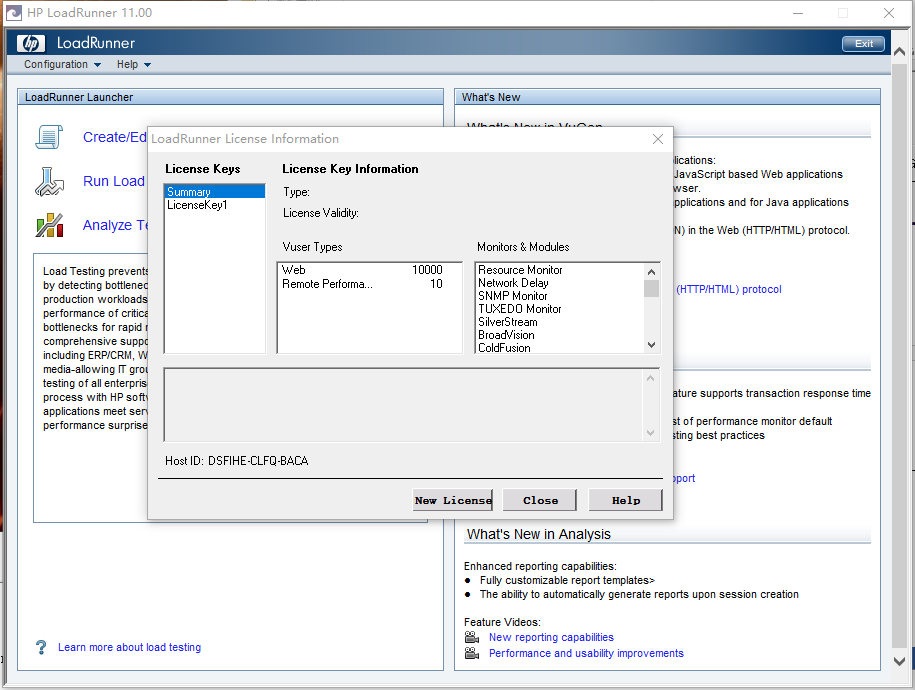Click the Run Load Tests flask icon

[x=49, y=182]
